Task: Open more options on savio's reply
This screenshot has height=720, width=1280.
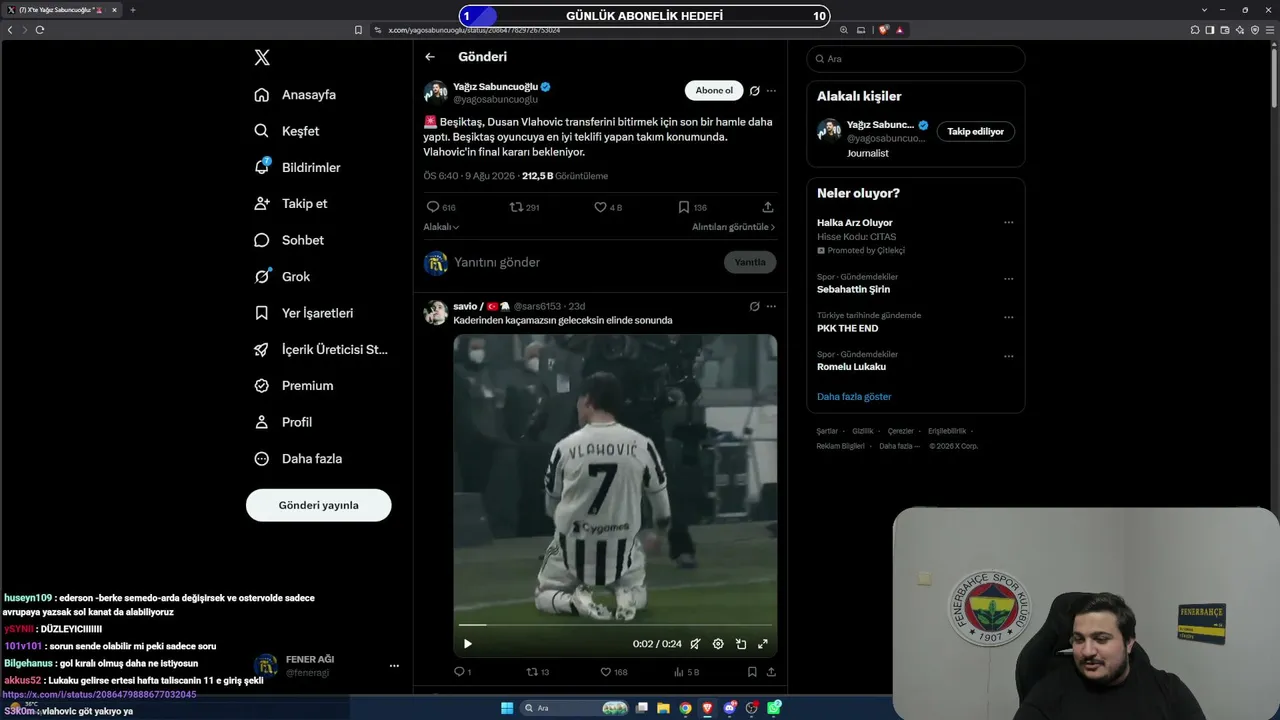Action: (x=771, y=306)
